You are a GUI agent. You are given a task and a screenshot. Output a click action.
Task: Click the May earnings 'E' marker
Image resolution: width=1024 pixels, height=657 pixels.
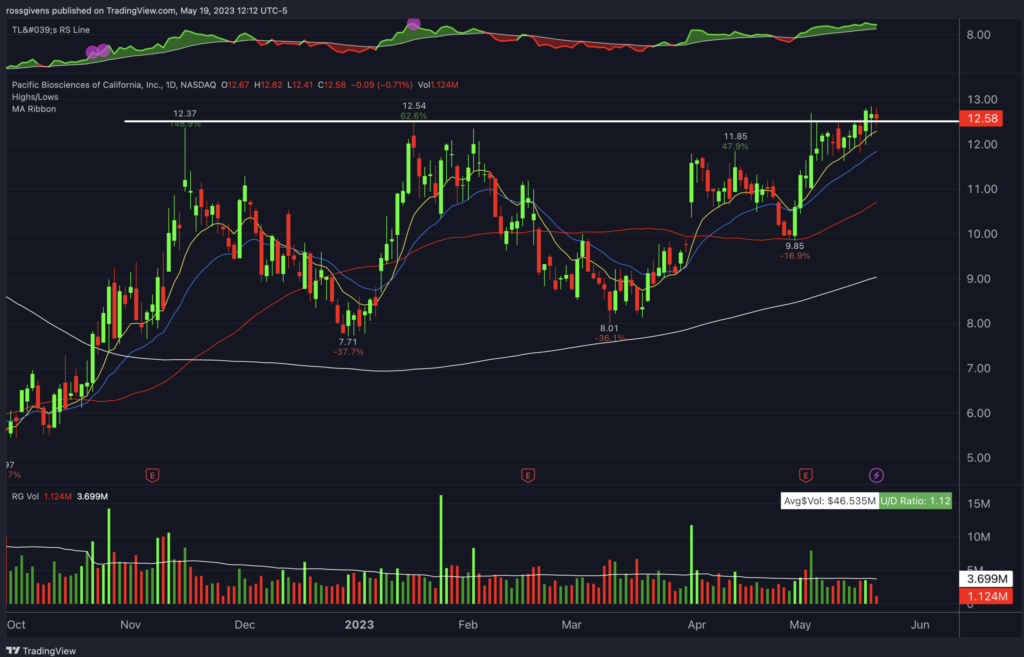coord(805,475)
